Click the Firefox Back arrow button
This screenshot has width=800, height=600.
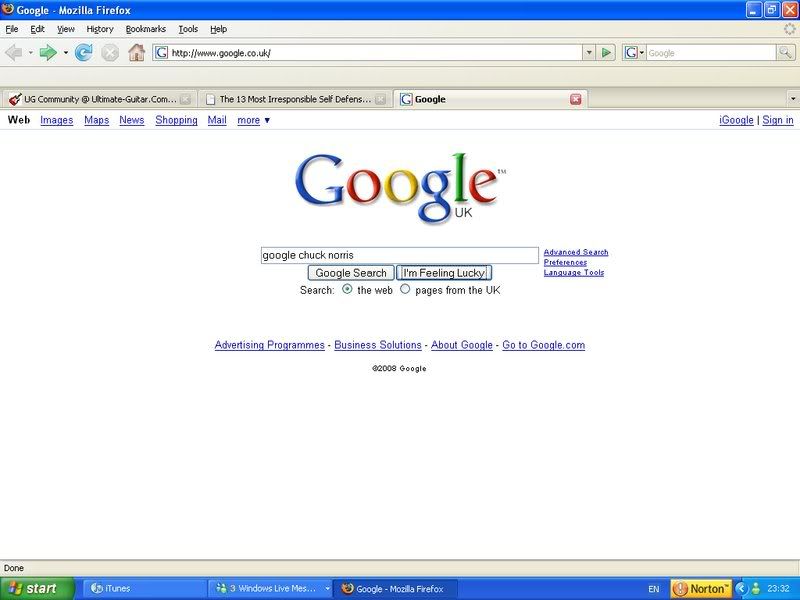(14, 53)
